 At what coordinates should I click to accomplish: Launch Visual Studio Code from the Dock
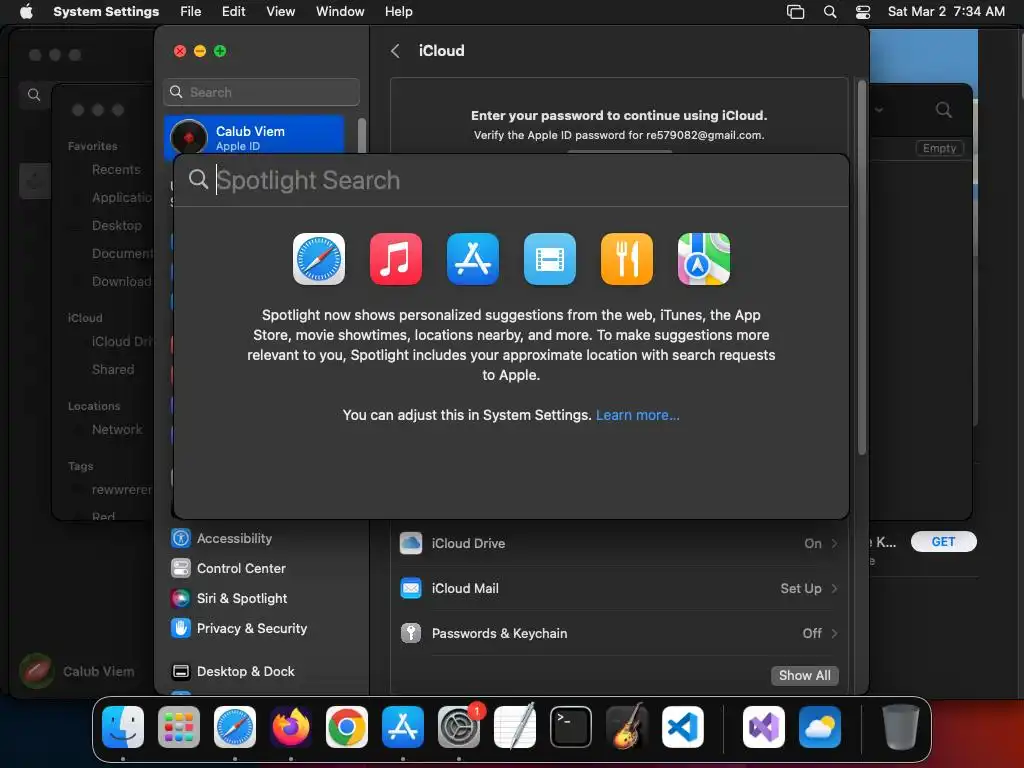click(682, 727)
